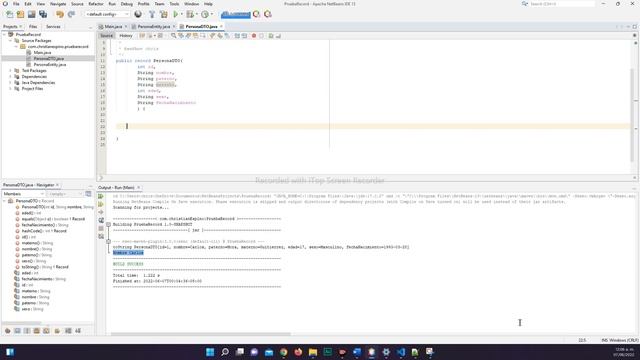
Task: Toggle first filter icon at Navigator bottom
Action: click(x=8, y=331)
